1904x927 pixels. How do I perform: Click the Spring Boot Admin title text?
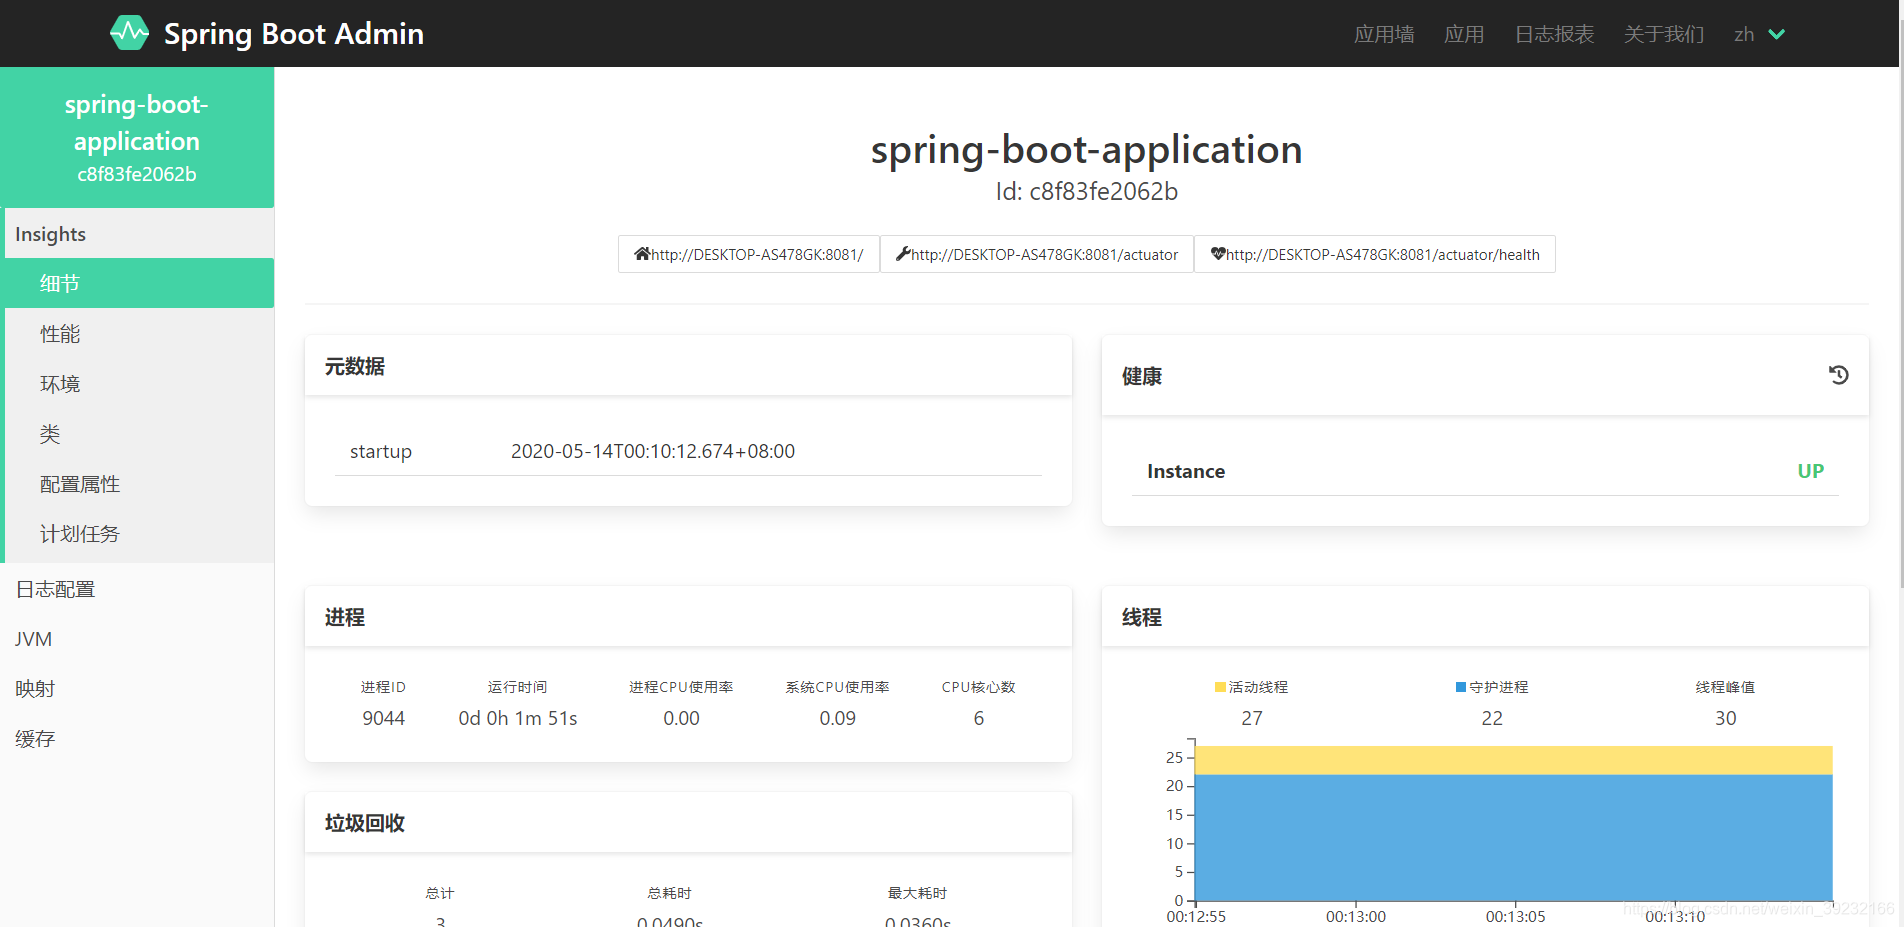point(294,34)
